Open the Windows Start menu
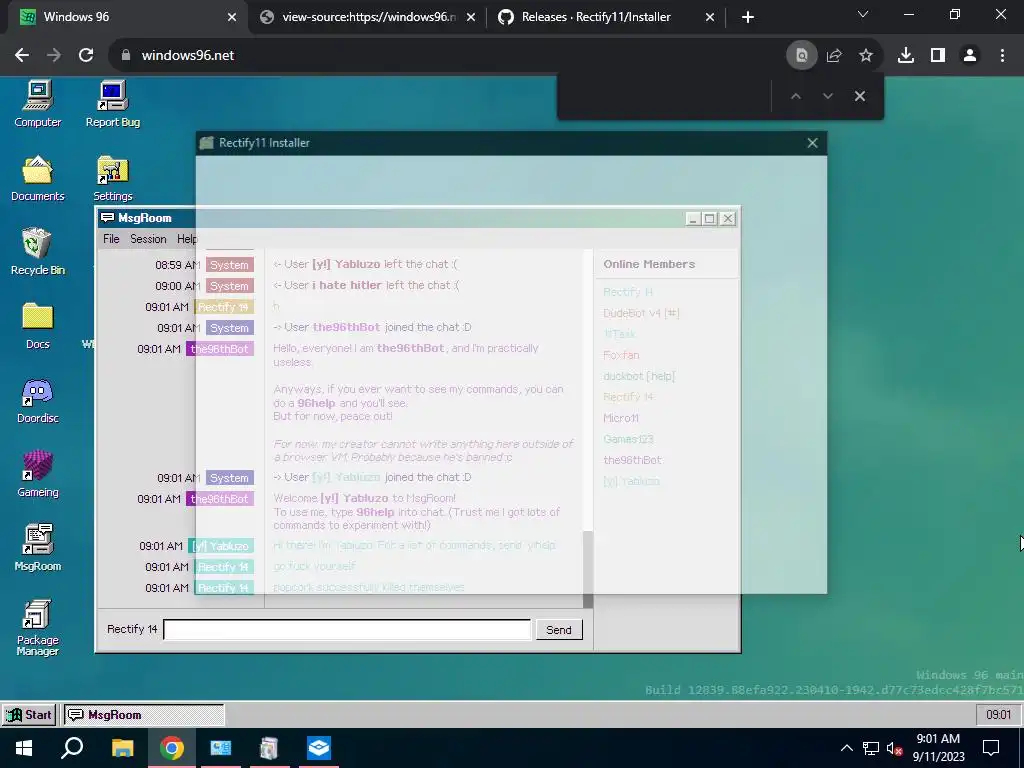1024x768 pixels. (24, 748)
